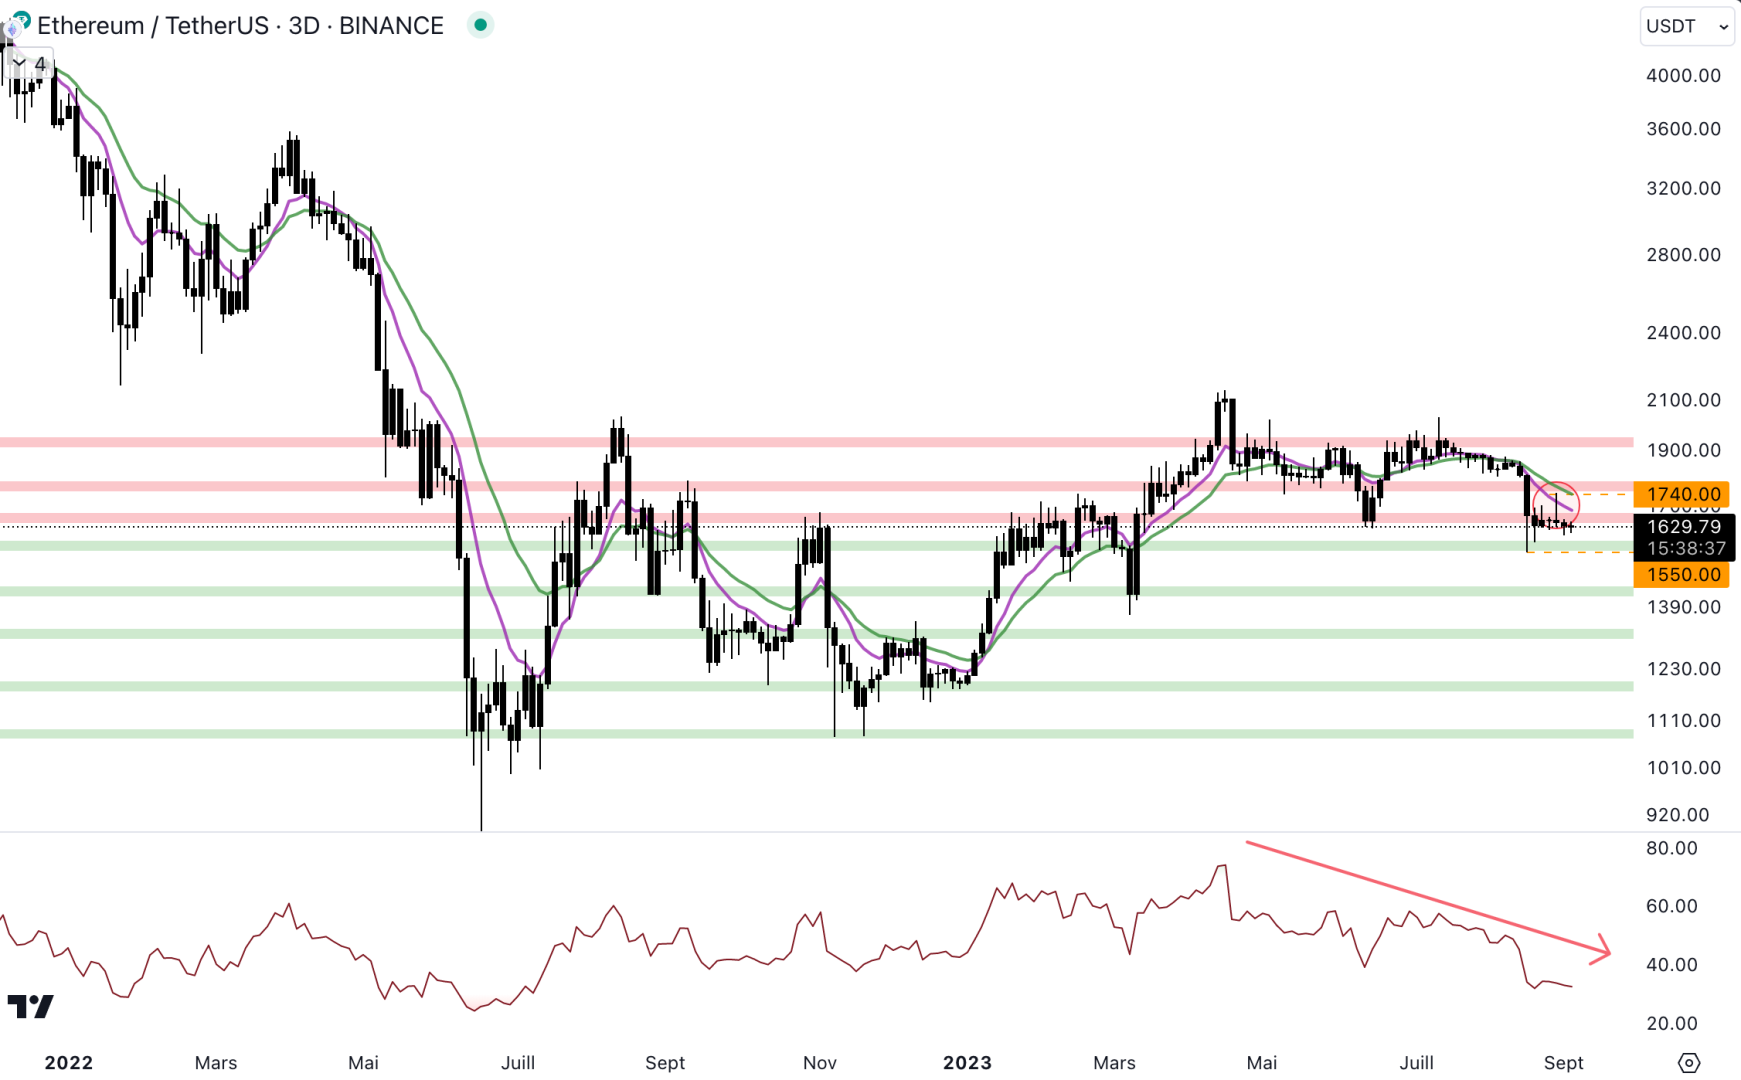Image resolution: width=1741 pixels, height=1080 pixels.
Task: Click the 3600.00 price axis label
Action: pos(1684,129)
